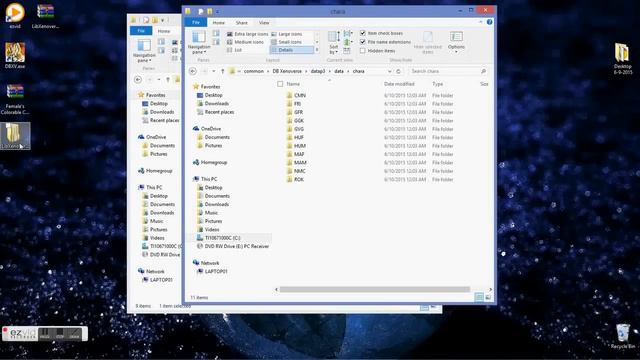Image resolution: width=640 pixels, height=360 pixels.
Task: Select Details layout option
Action: point(292,50)
